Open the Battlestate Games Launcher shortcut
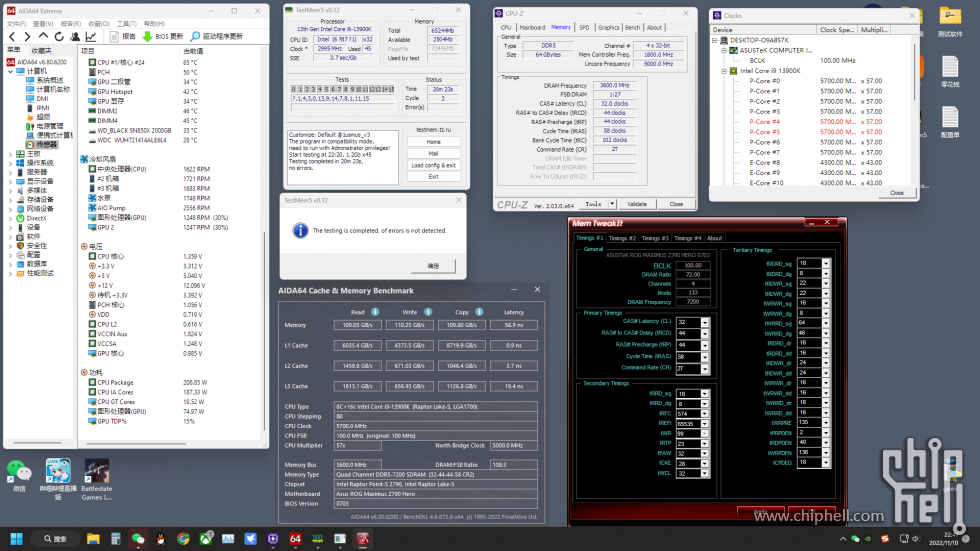980x551 pixels. coord(96,479)
